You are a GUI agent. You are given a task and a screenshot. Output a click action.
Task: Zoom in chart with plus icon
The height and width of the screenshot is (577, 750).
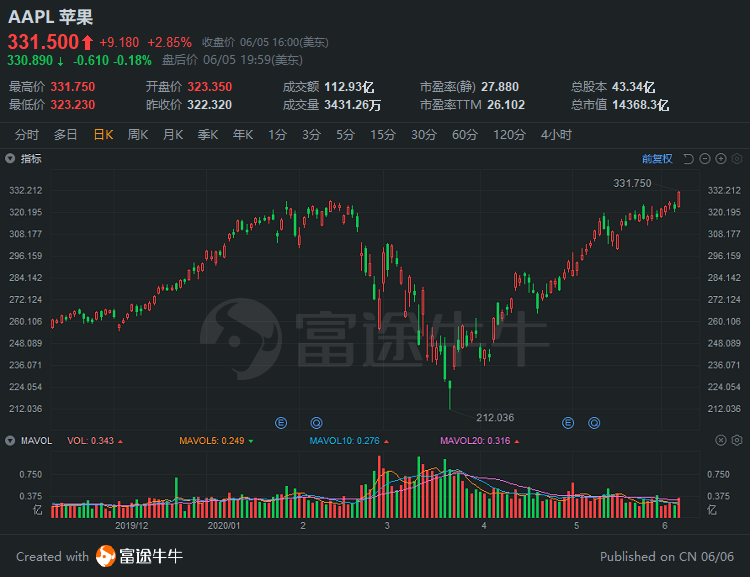pos(721,159)
